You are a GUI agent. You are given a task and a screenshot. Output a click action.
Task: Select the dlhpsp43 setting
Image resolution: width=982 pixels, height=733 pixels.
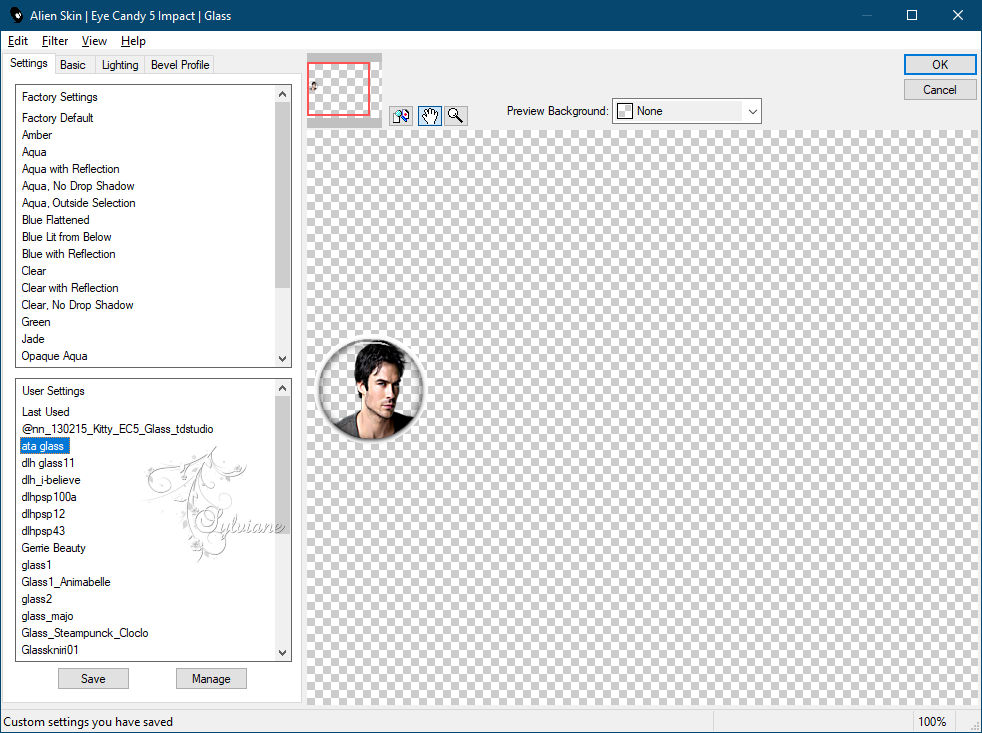(43, 531)
